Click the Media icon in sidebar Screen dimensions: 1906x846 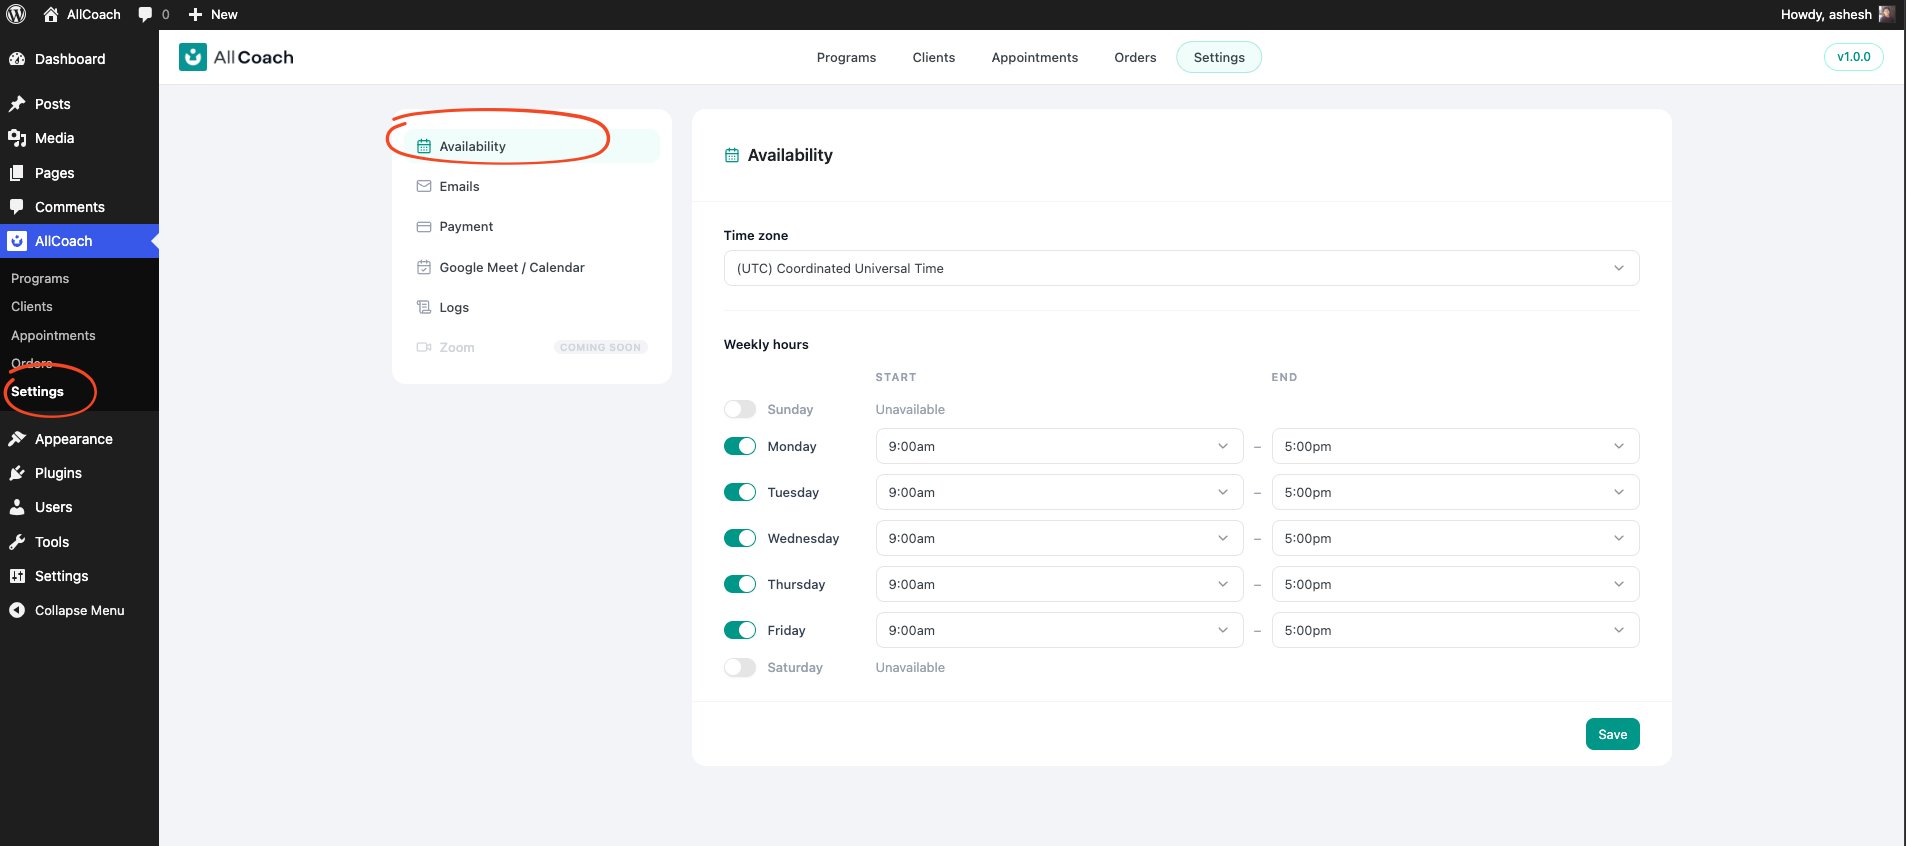(x=17, y=138)
